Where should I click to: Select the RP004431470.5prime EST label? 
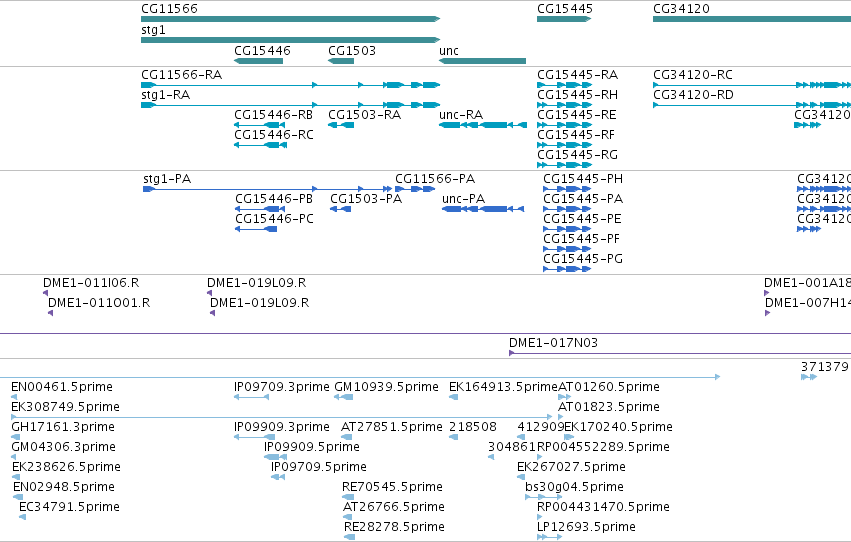[603, 507]
